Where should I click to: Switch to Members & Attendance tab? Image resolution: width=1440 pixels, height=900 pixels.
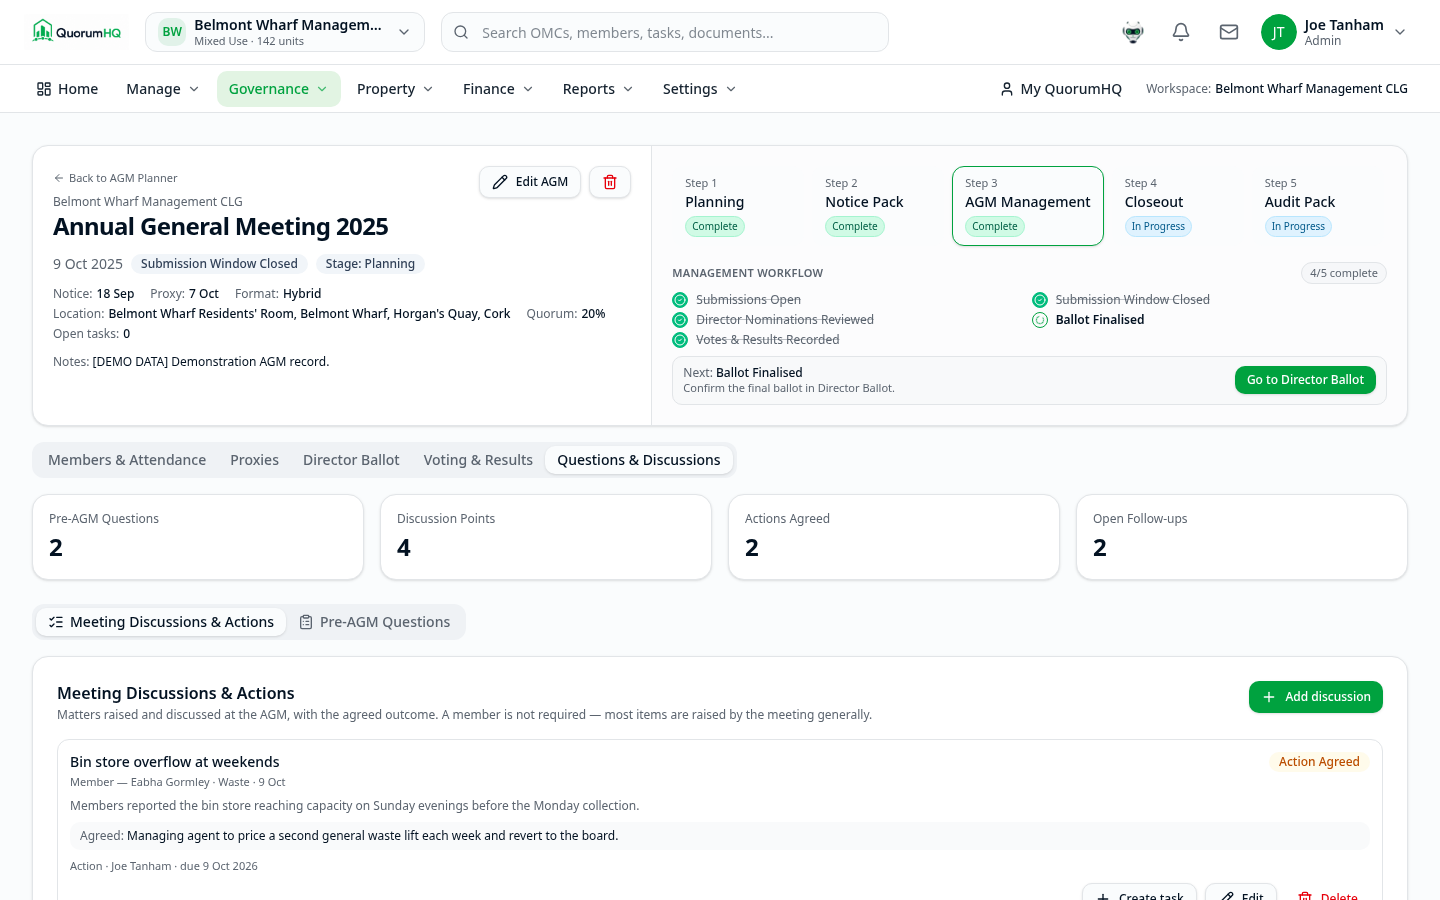[127, 460]
